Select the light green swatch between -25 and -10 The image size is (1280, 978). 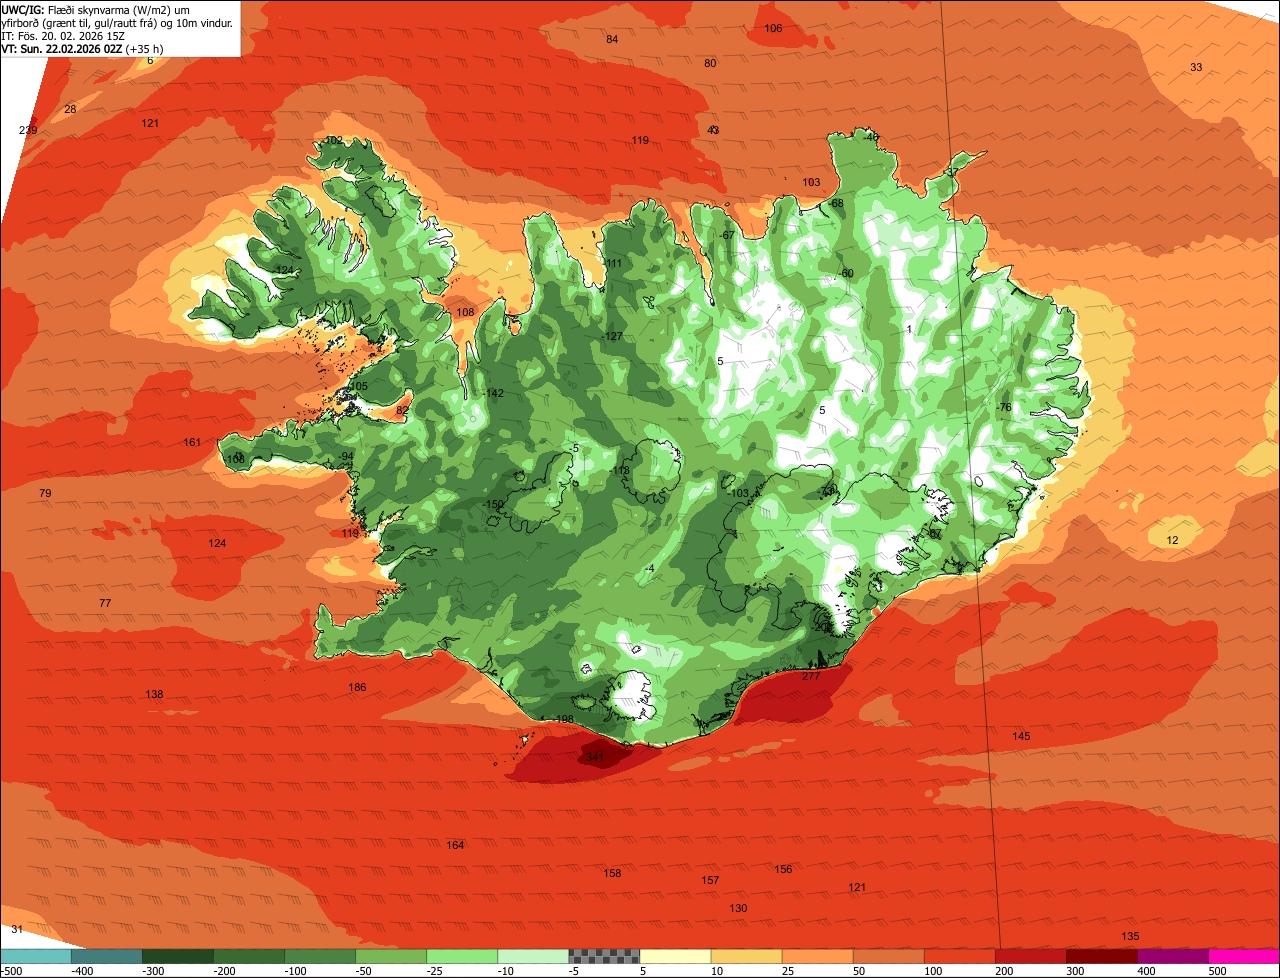(x=462, y=956)
